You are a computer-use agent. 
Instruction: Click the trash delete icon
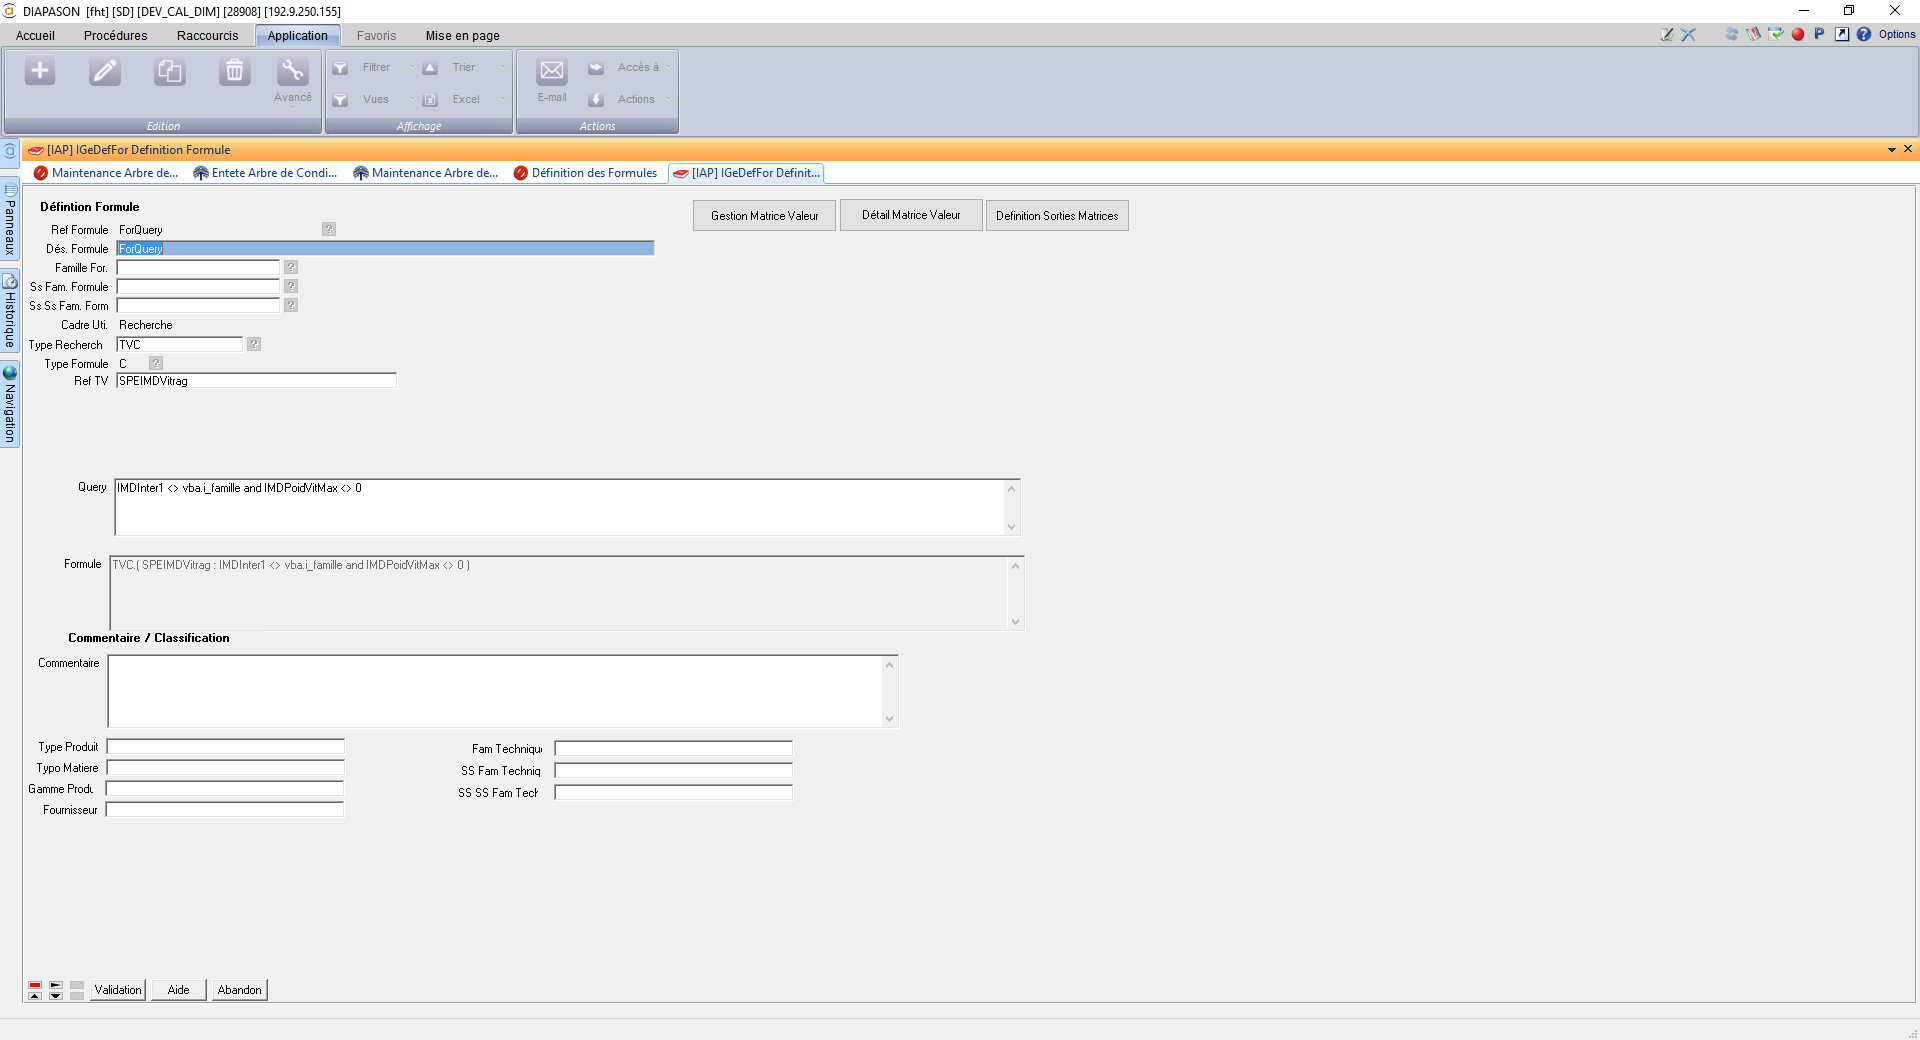pos(234,71)
